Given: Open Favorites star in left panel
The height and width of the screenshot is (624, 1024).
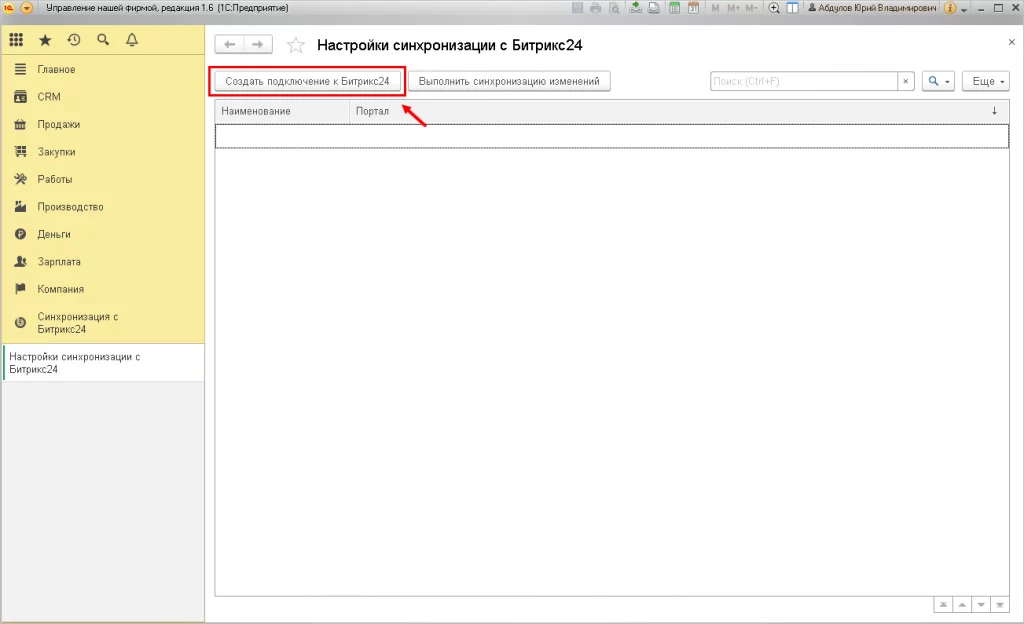Looking at the screenshot, I should (x=45, y=40).
